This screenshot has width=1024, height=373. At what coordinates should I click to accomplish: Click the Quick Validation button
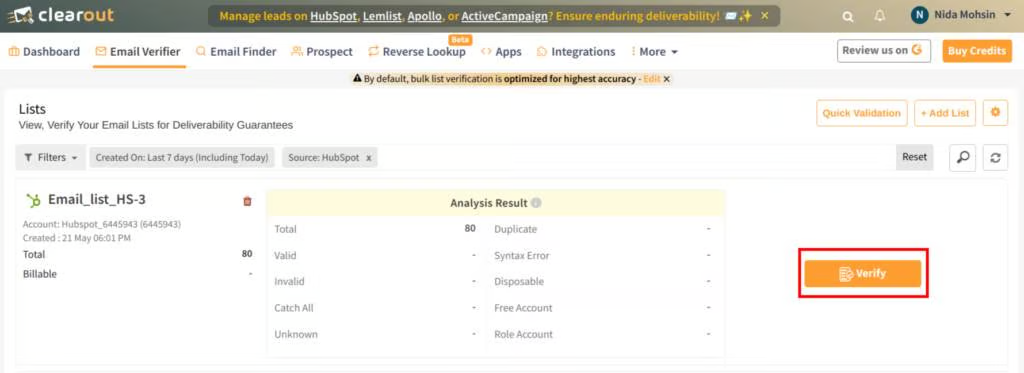[861, 113]
